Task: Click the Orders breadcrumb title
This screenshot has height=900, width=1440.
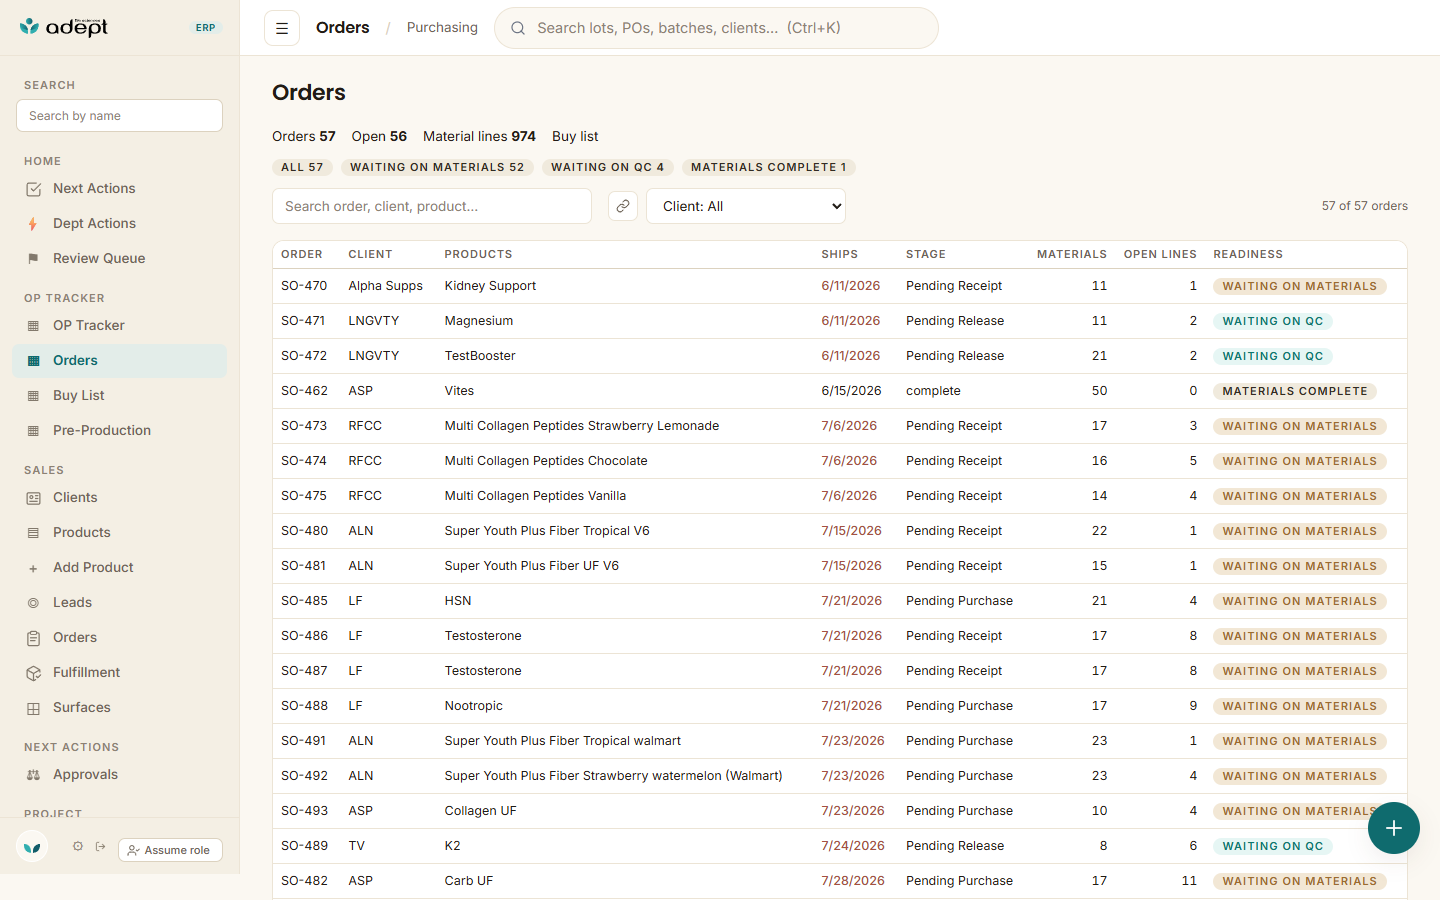Action: click(343, 28)
